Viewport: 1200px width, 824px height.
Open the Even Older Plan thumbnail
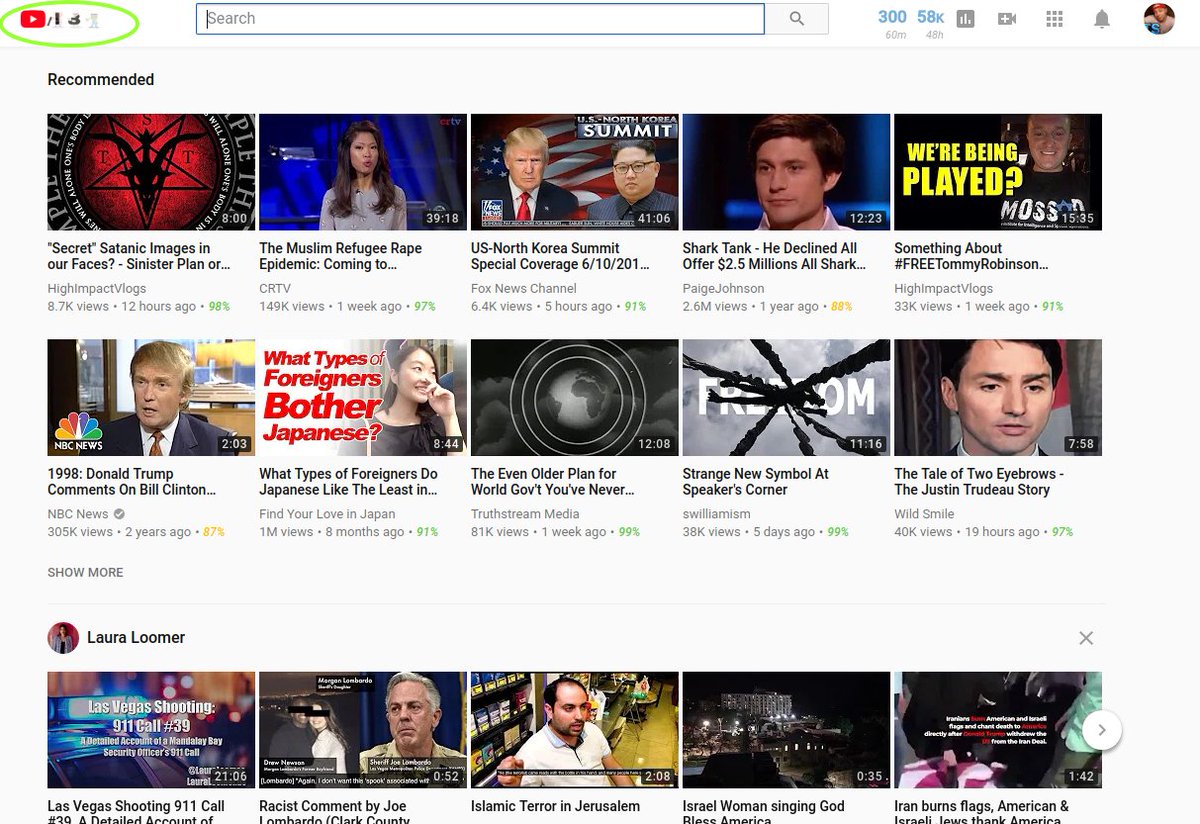(575, 398)
